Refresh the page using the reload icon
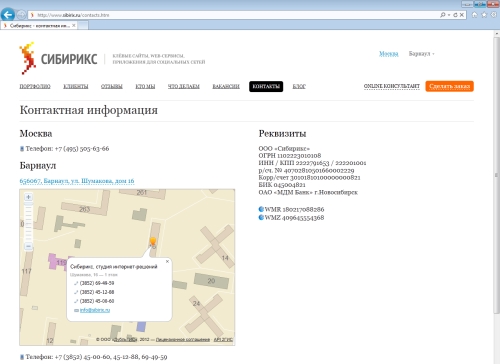Screen dimensions: 500x364 point(455,15)
